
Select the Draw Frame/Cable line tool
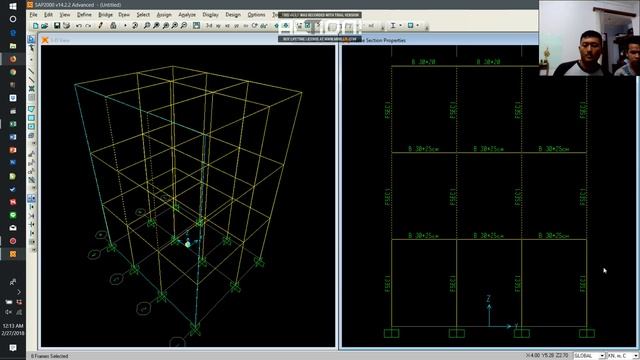pyautogui.click(x=31, y=71)
